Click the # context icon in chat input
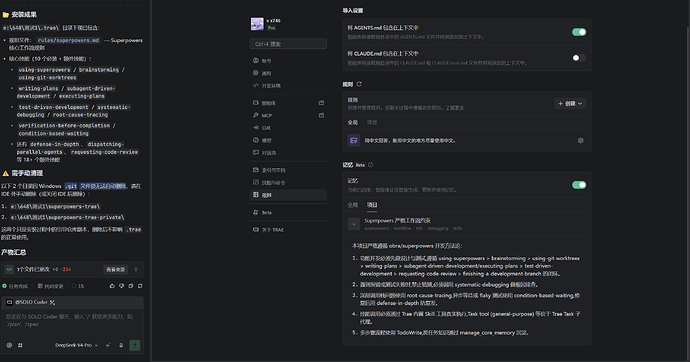Image resolution: width=690 pixels, height=362 pixels. tap(20, 345)
